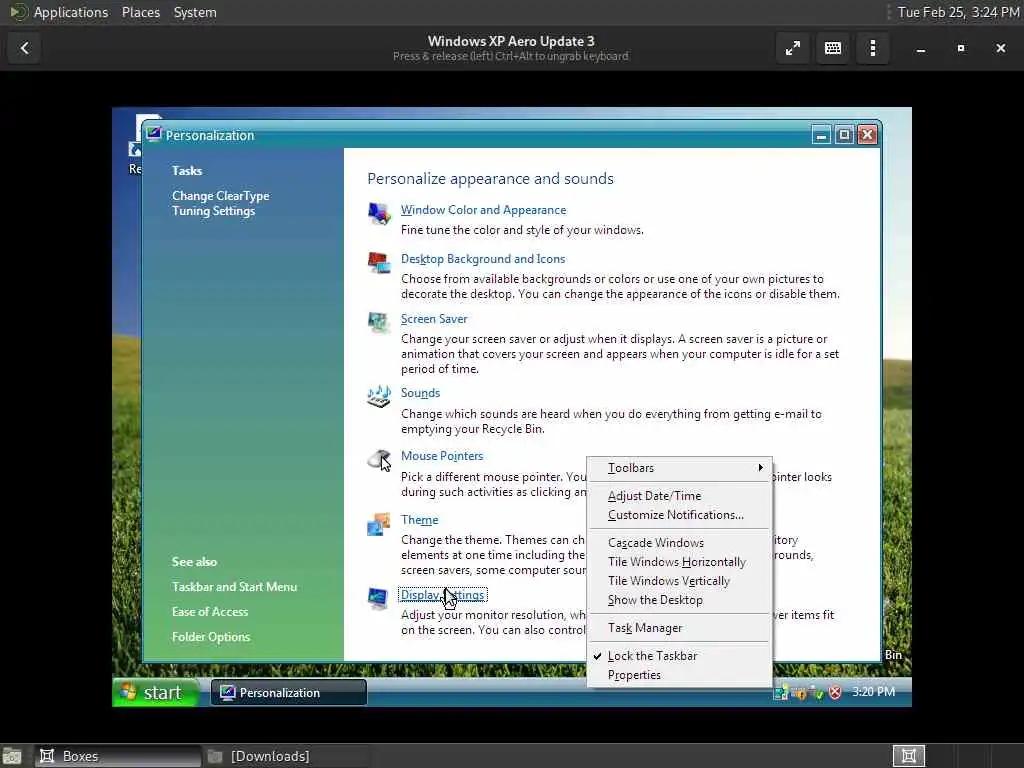Toggle Boxes fullscreen mode icon
1024x768 pixels.
[793, 48]
